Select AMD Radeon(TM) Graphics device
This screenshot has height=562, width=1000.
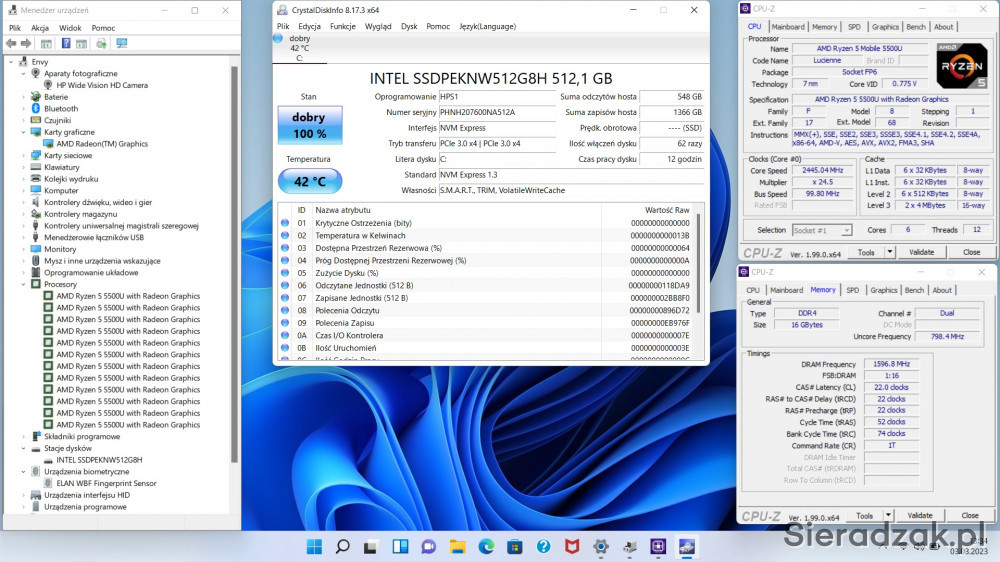[x=101, y=144]
